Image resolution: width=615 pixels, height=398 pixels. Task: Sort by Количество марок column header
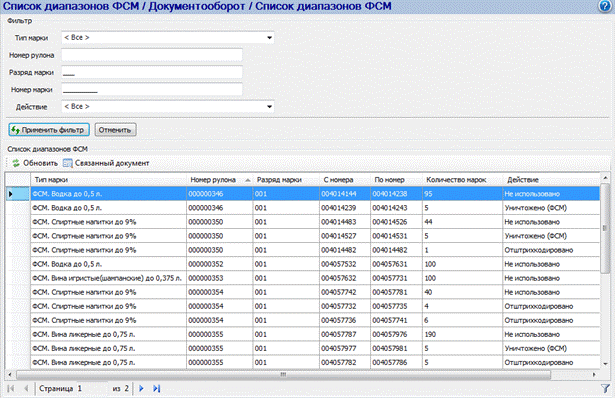coord(462,180)
